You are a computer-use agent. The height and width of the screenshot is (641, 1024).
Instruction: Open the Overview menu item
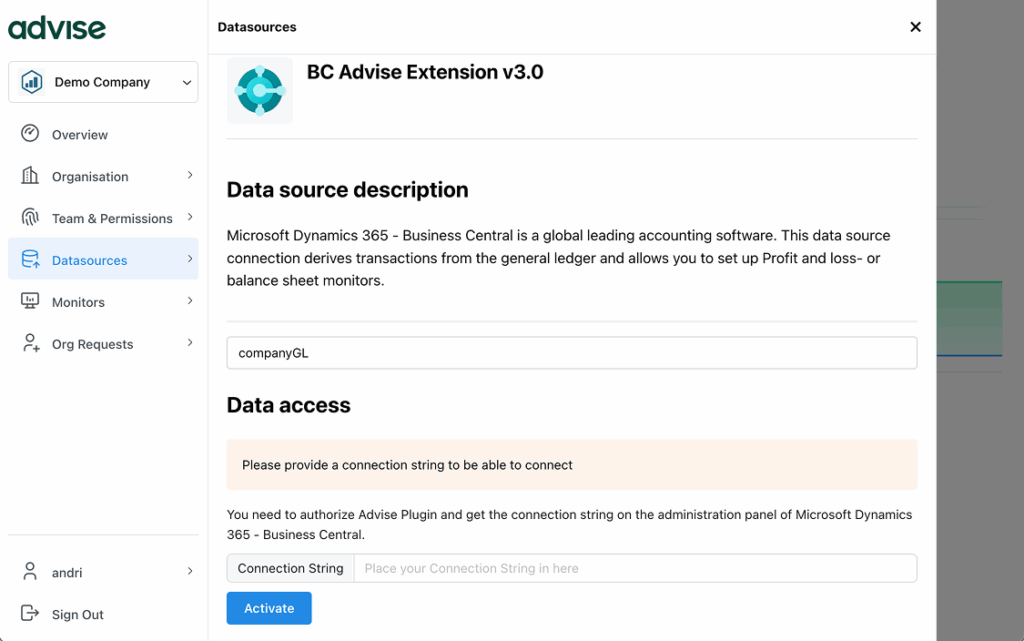tap(80, 135)
